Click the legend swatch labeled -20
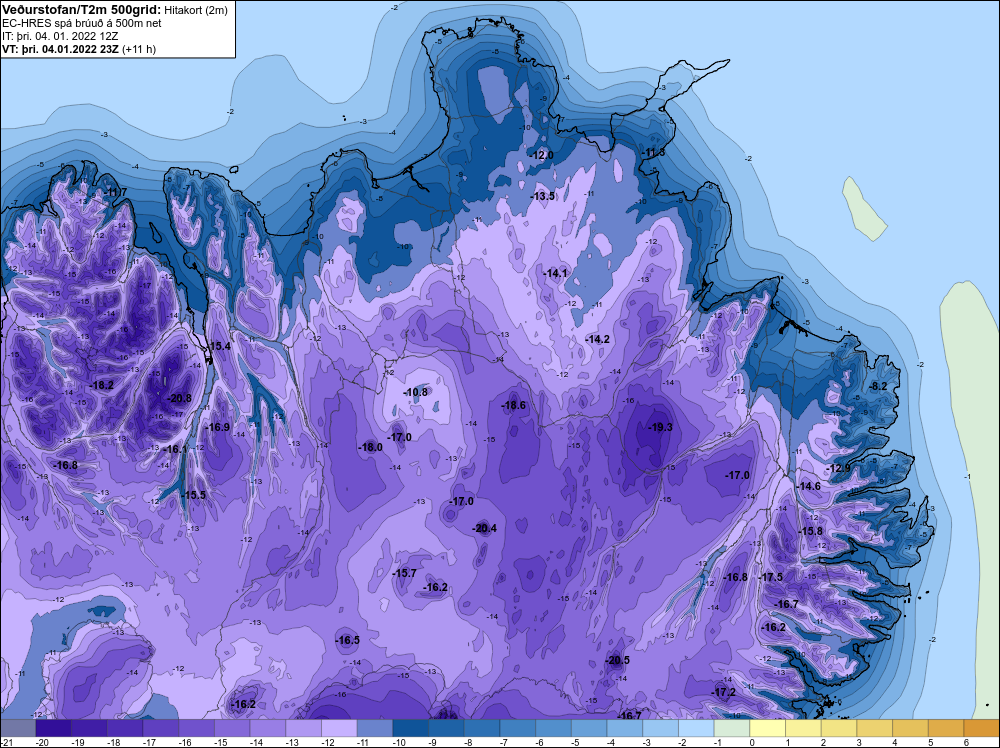Image resolution: width=1000 pixels, height=748 pixels. 54,727
